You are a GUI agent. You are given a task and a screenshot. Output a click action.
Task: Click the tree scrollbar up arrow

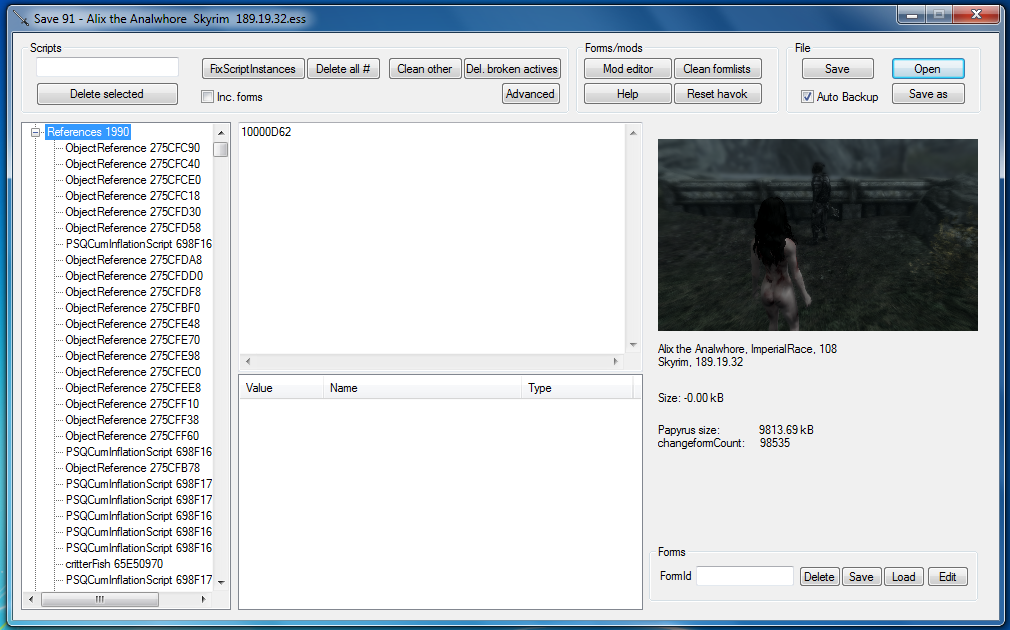point(221,133)
